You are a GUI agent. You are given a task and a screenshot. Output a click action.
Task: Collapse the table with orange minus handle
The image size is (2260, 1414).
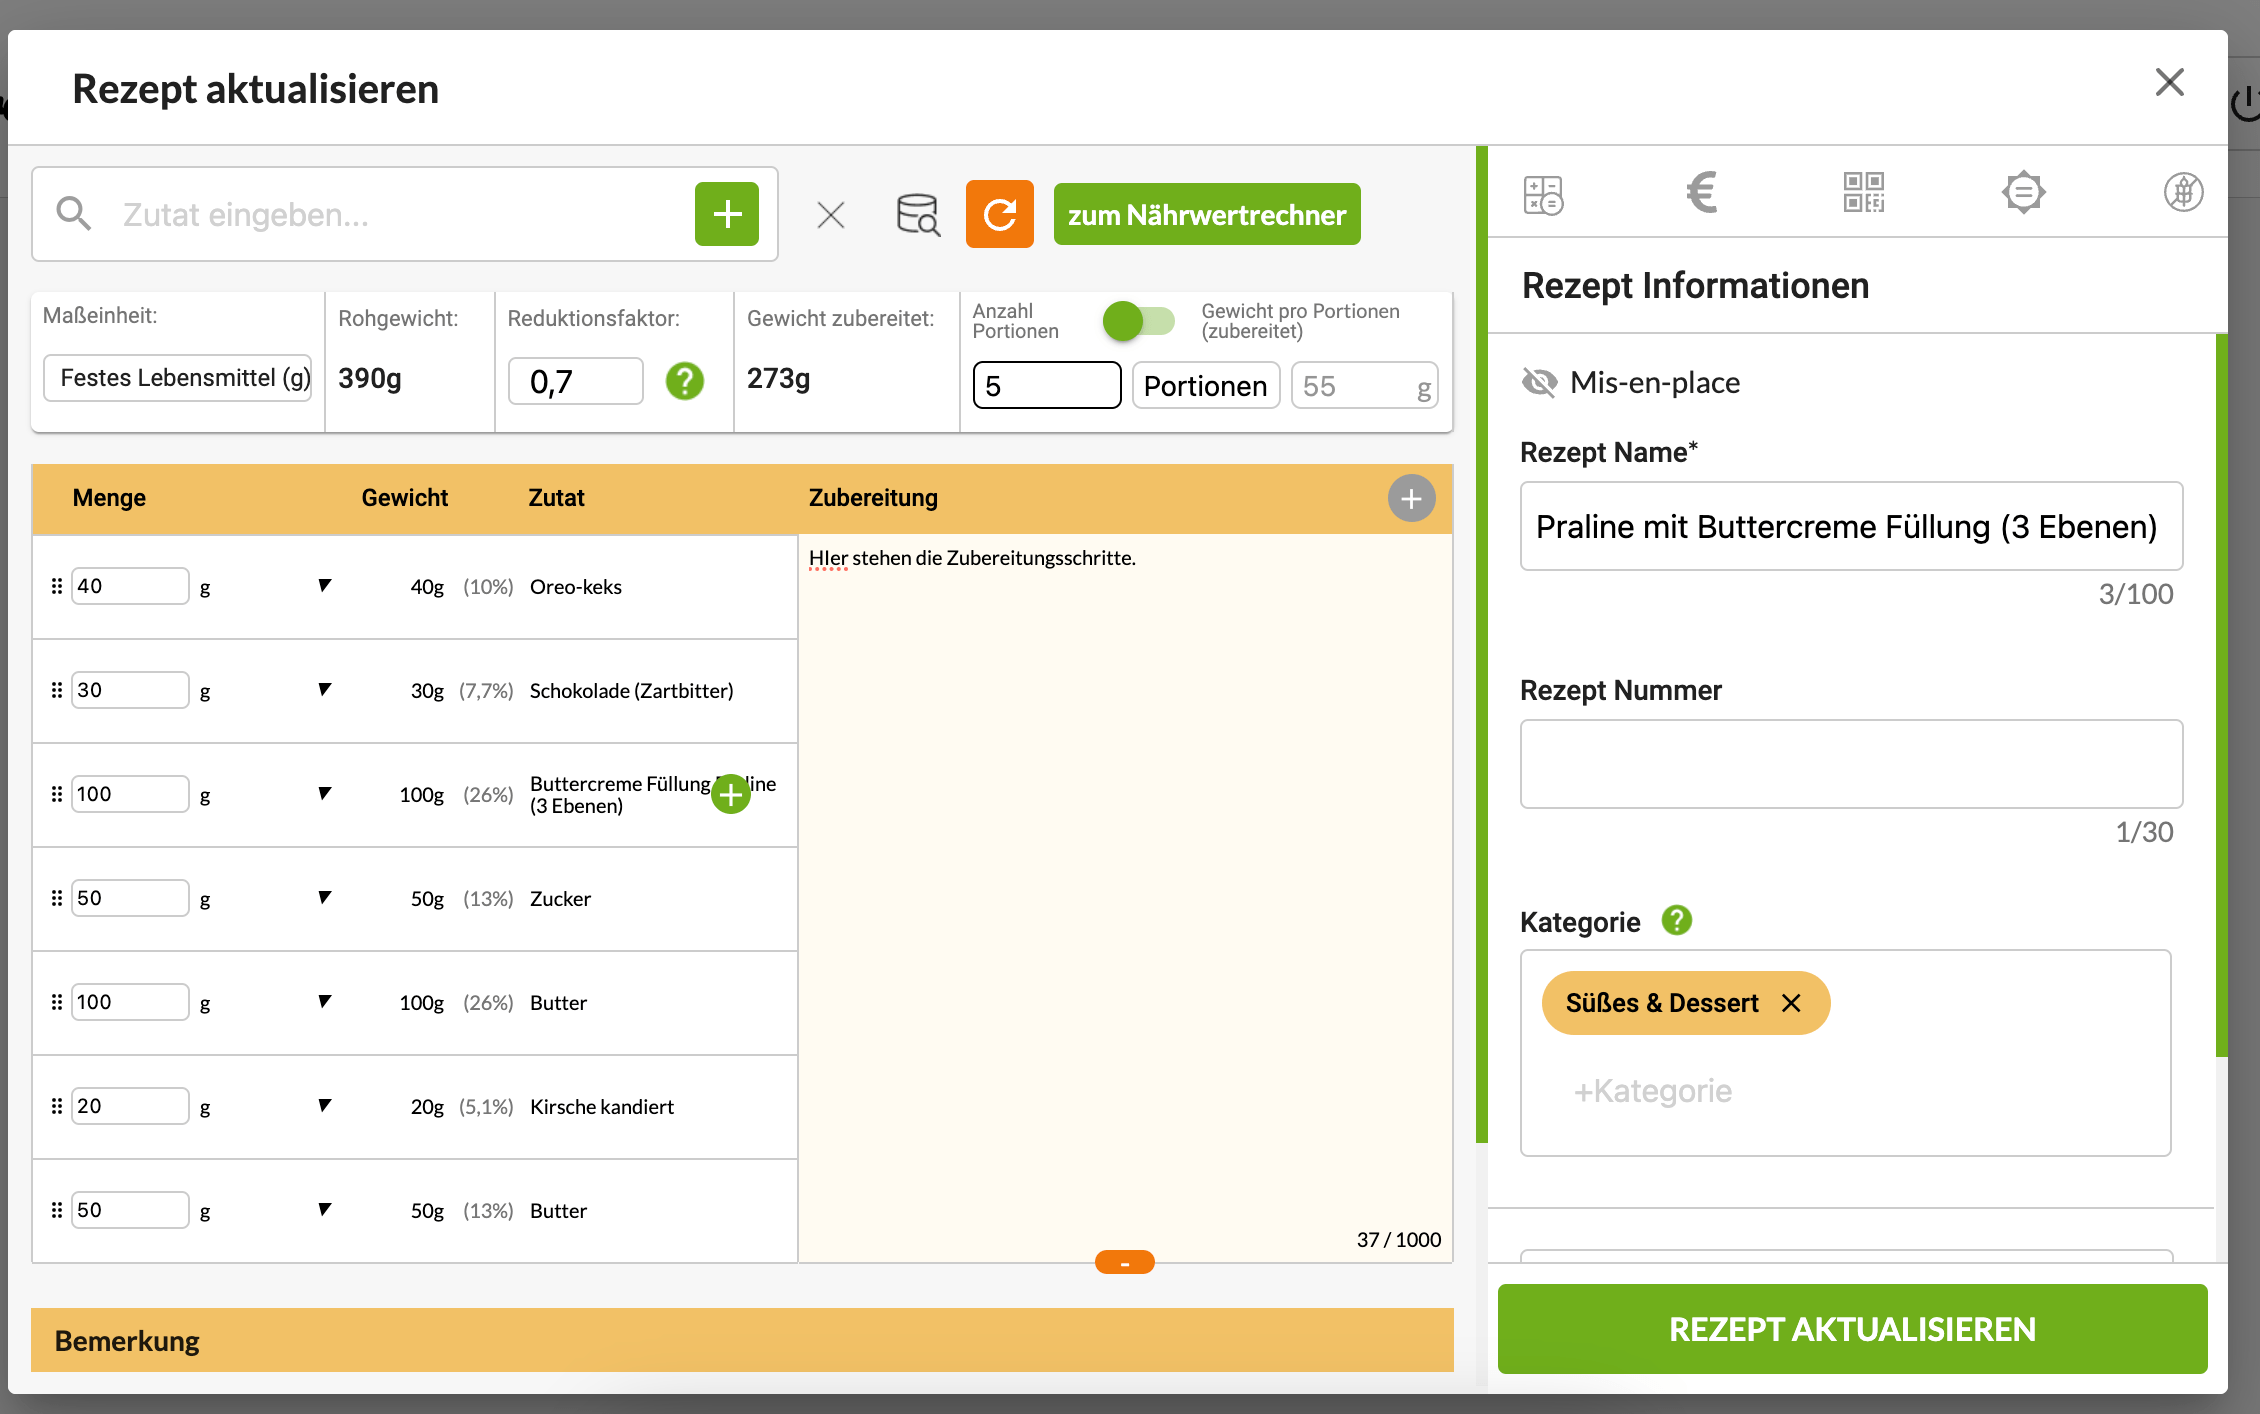click(x=1125, y=1262)
